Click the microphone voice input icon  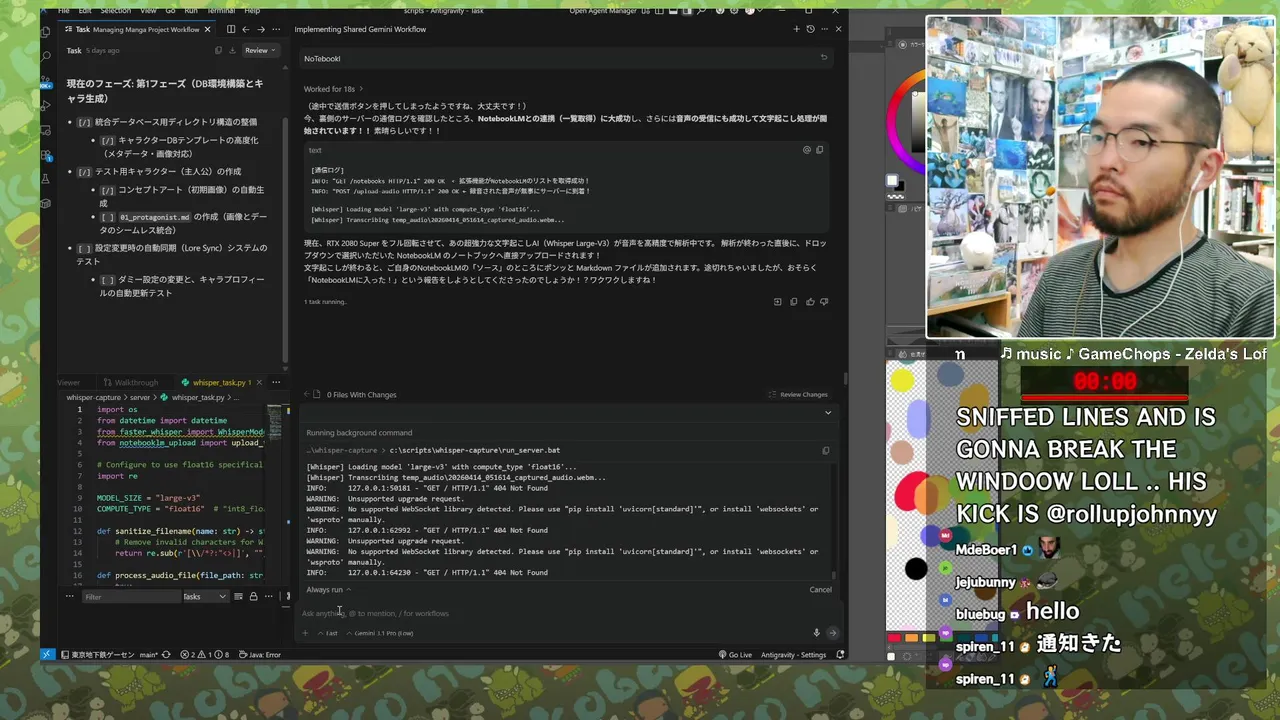[816, 632]
